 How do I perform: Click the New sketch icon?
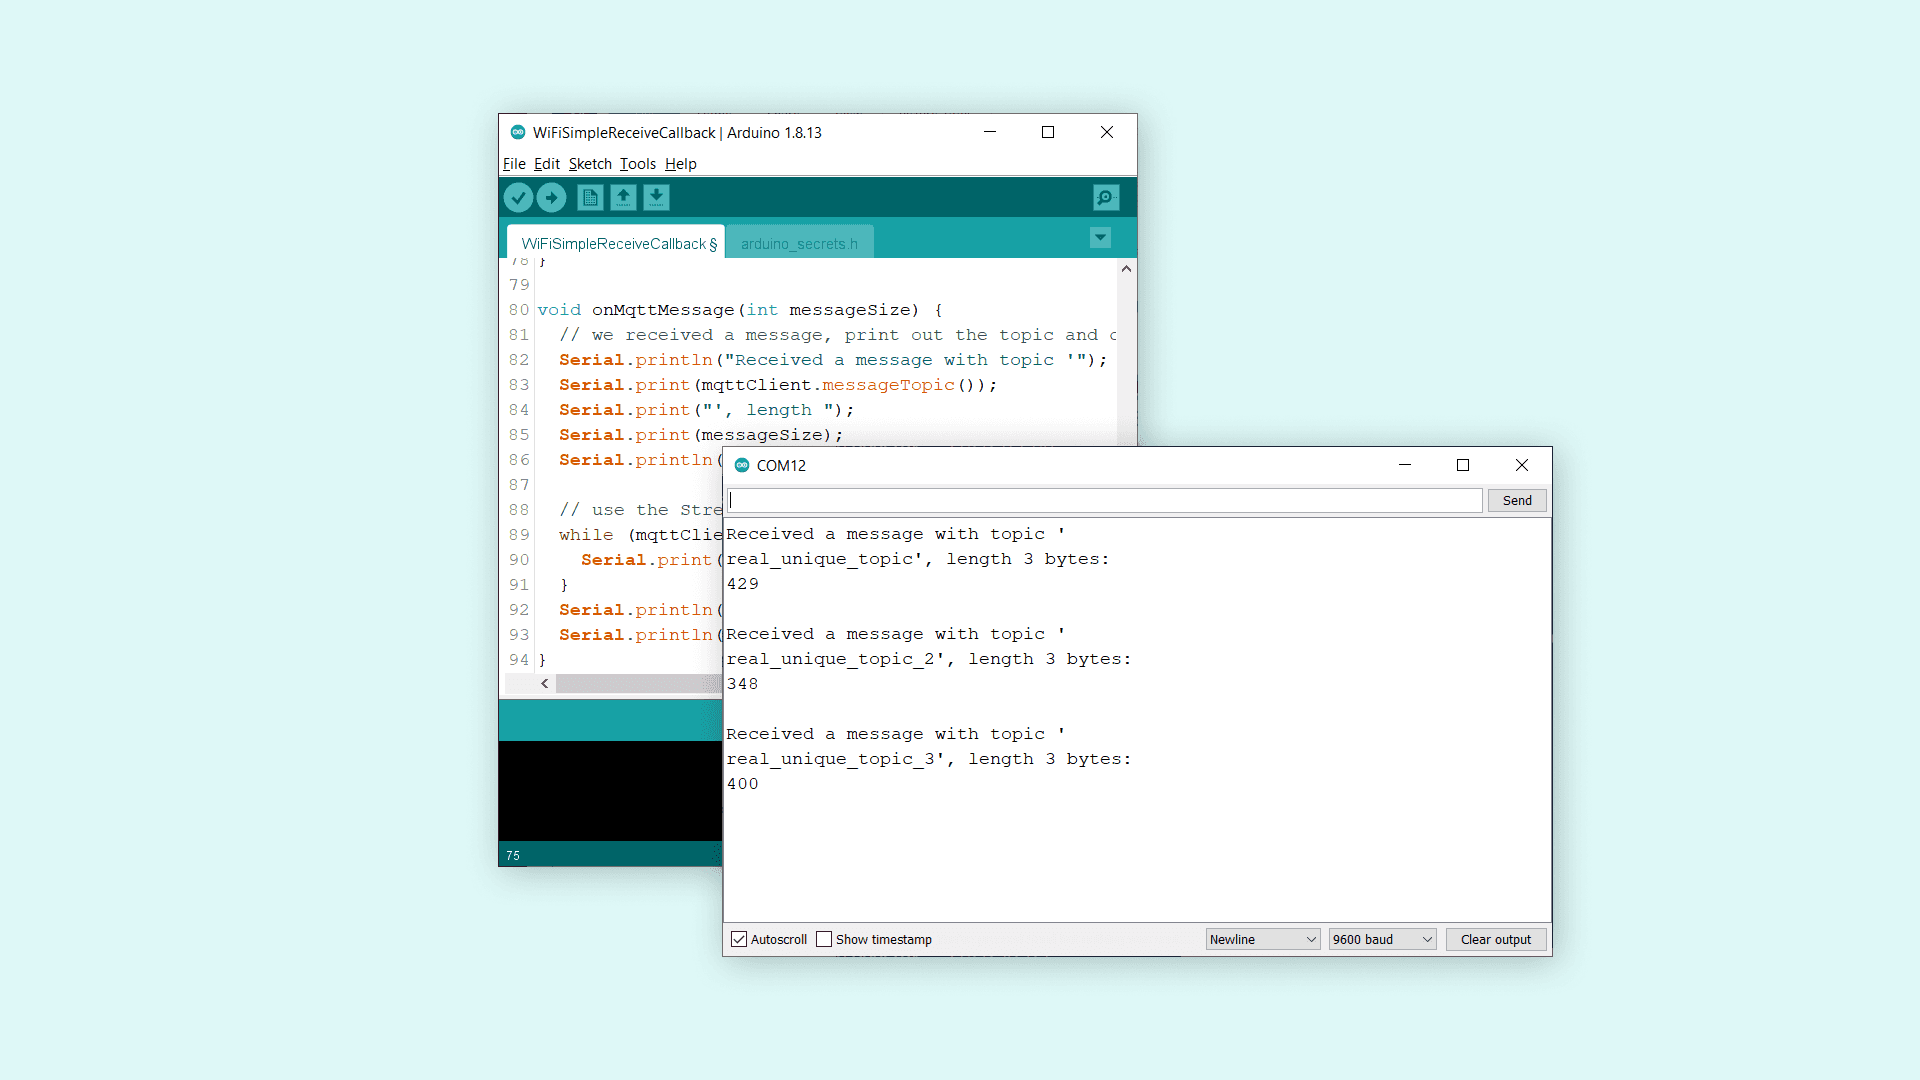(590, 198)
